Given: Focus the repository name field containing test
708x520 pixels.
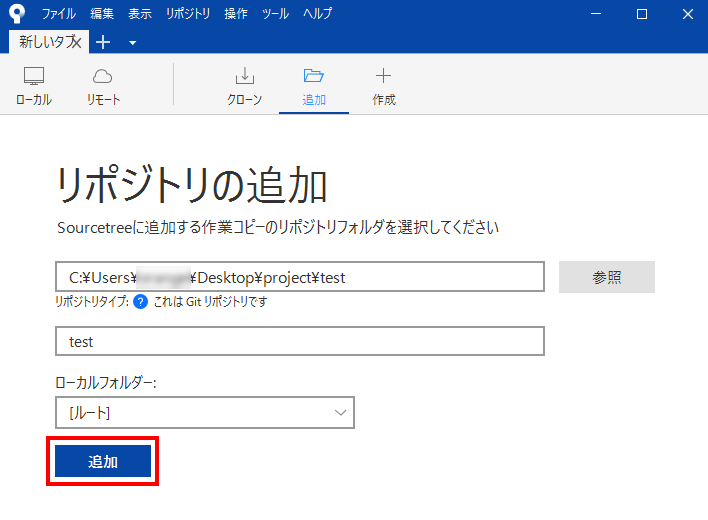Looking at the screenshot, I should tap(300, 341).
